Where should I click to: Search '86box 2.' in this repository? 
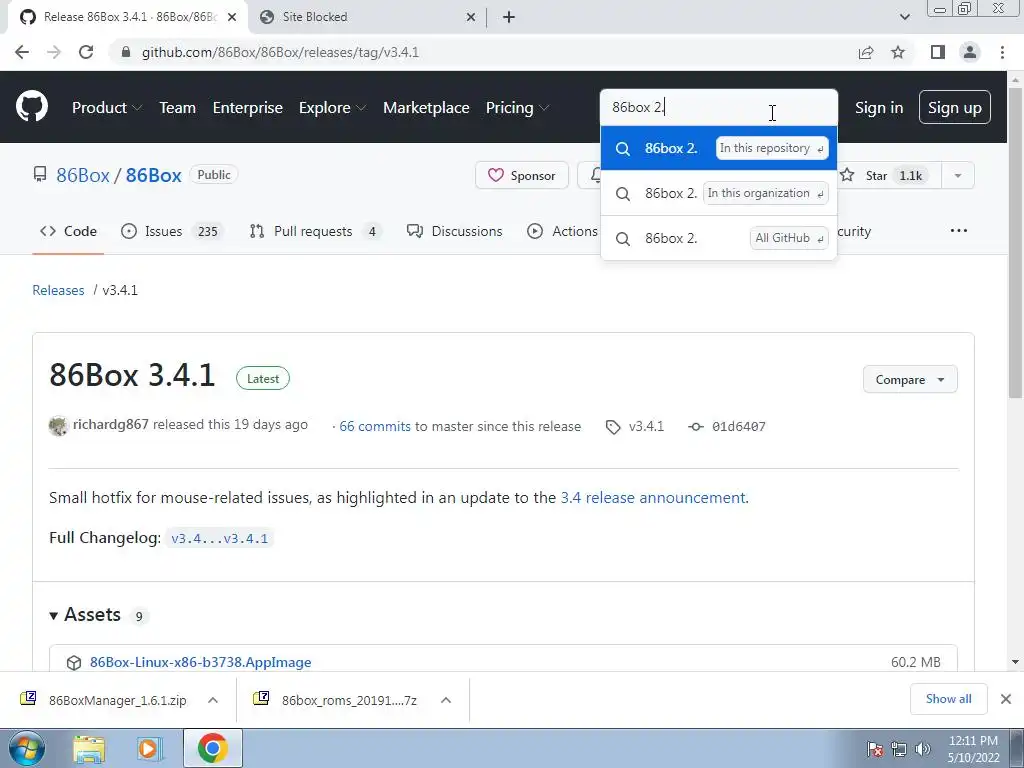tap(718, 148)
